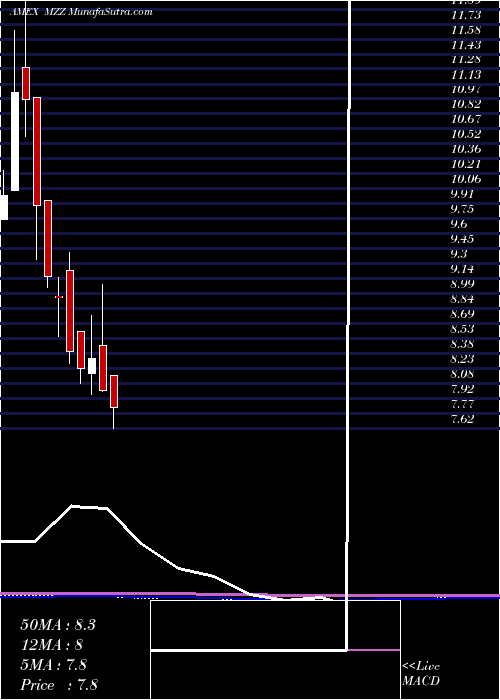Click the 9.45 price axis label
Image resolution: width=500 pixels, height=700 pixels.
tap(462, 239)
